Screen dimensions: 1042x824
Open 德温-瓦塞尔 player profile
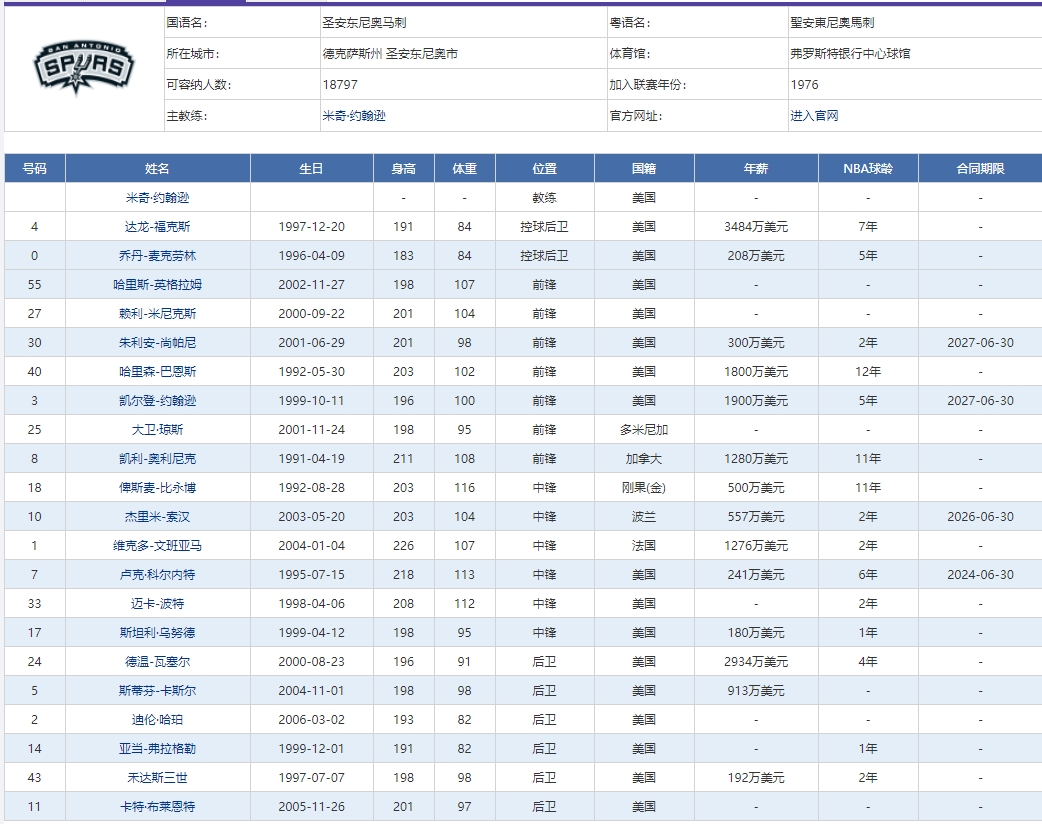pyautogui.click(x=155, y=661)
